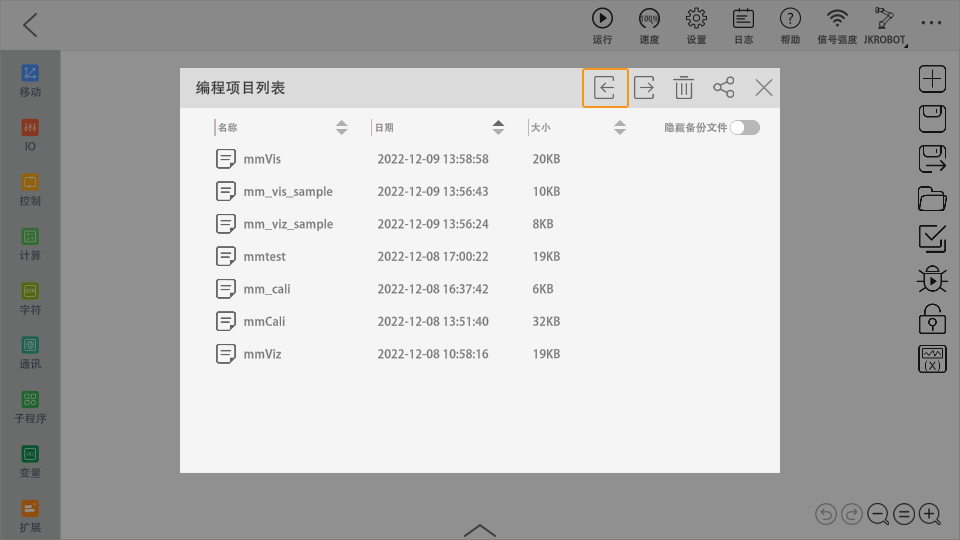Click the save-as icon with arrow
The height and width of the screenshot is (540, 960).
tap(932, 159)
